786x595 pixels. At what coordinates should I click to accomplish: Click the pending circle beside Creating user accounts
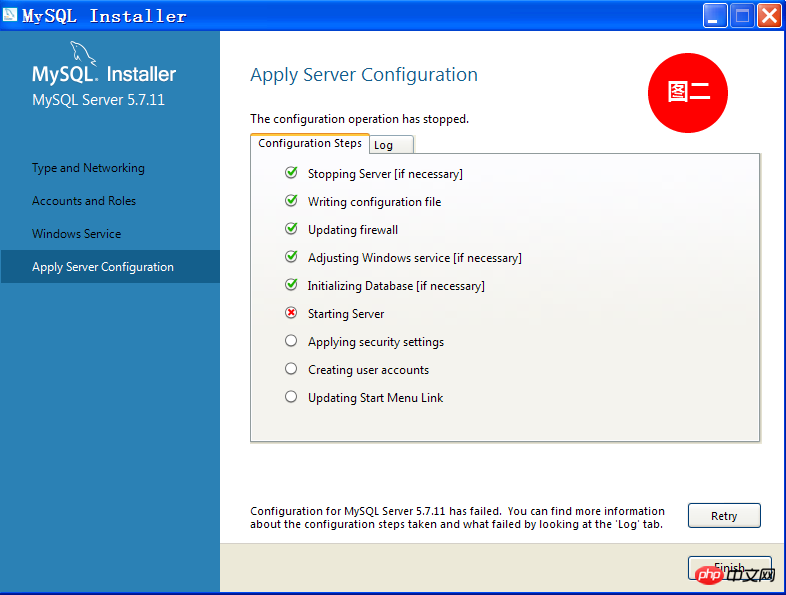coord(291,369)
